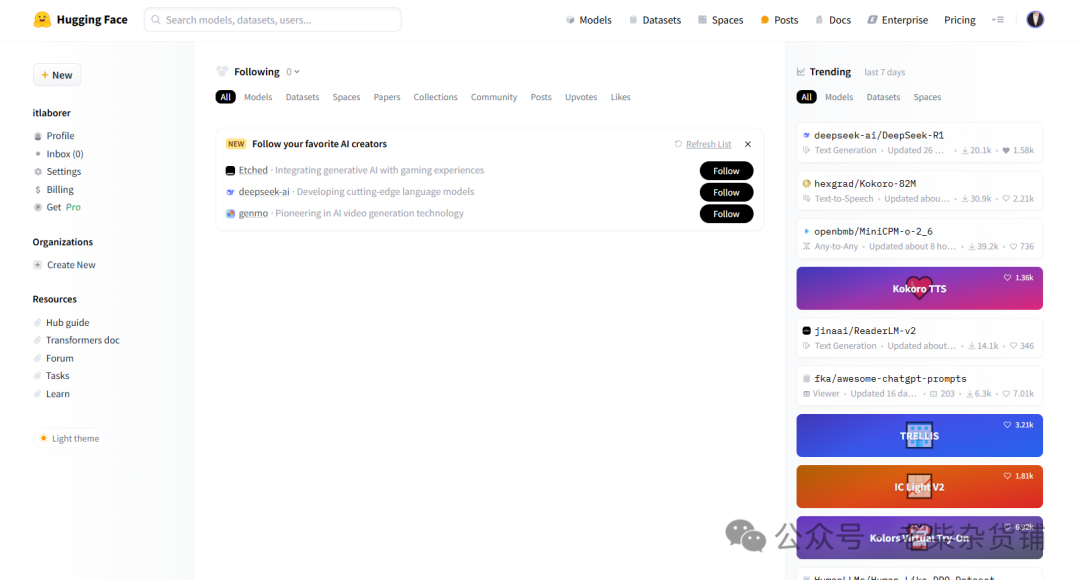Image resolution: width=1080 pixels, height=580 pixels.
Task: Open the Kokoro TTS space banner
Action: click(x=919, y=288)
